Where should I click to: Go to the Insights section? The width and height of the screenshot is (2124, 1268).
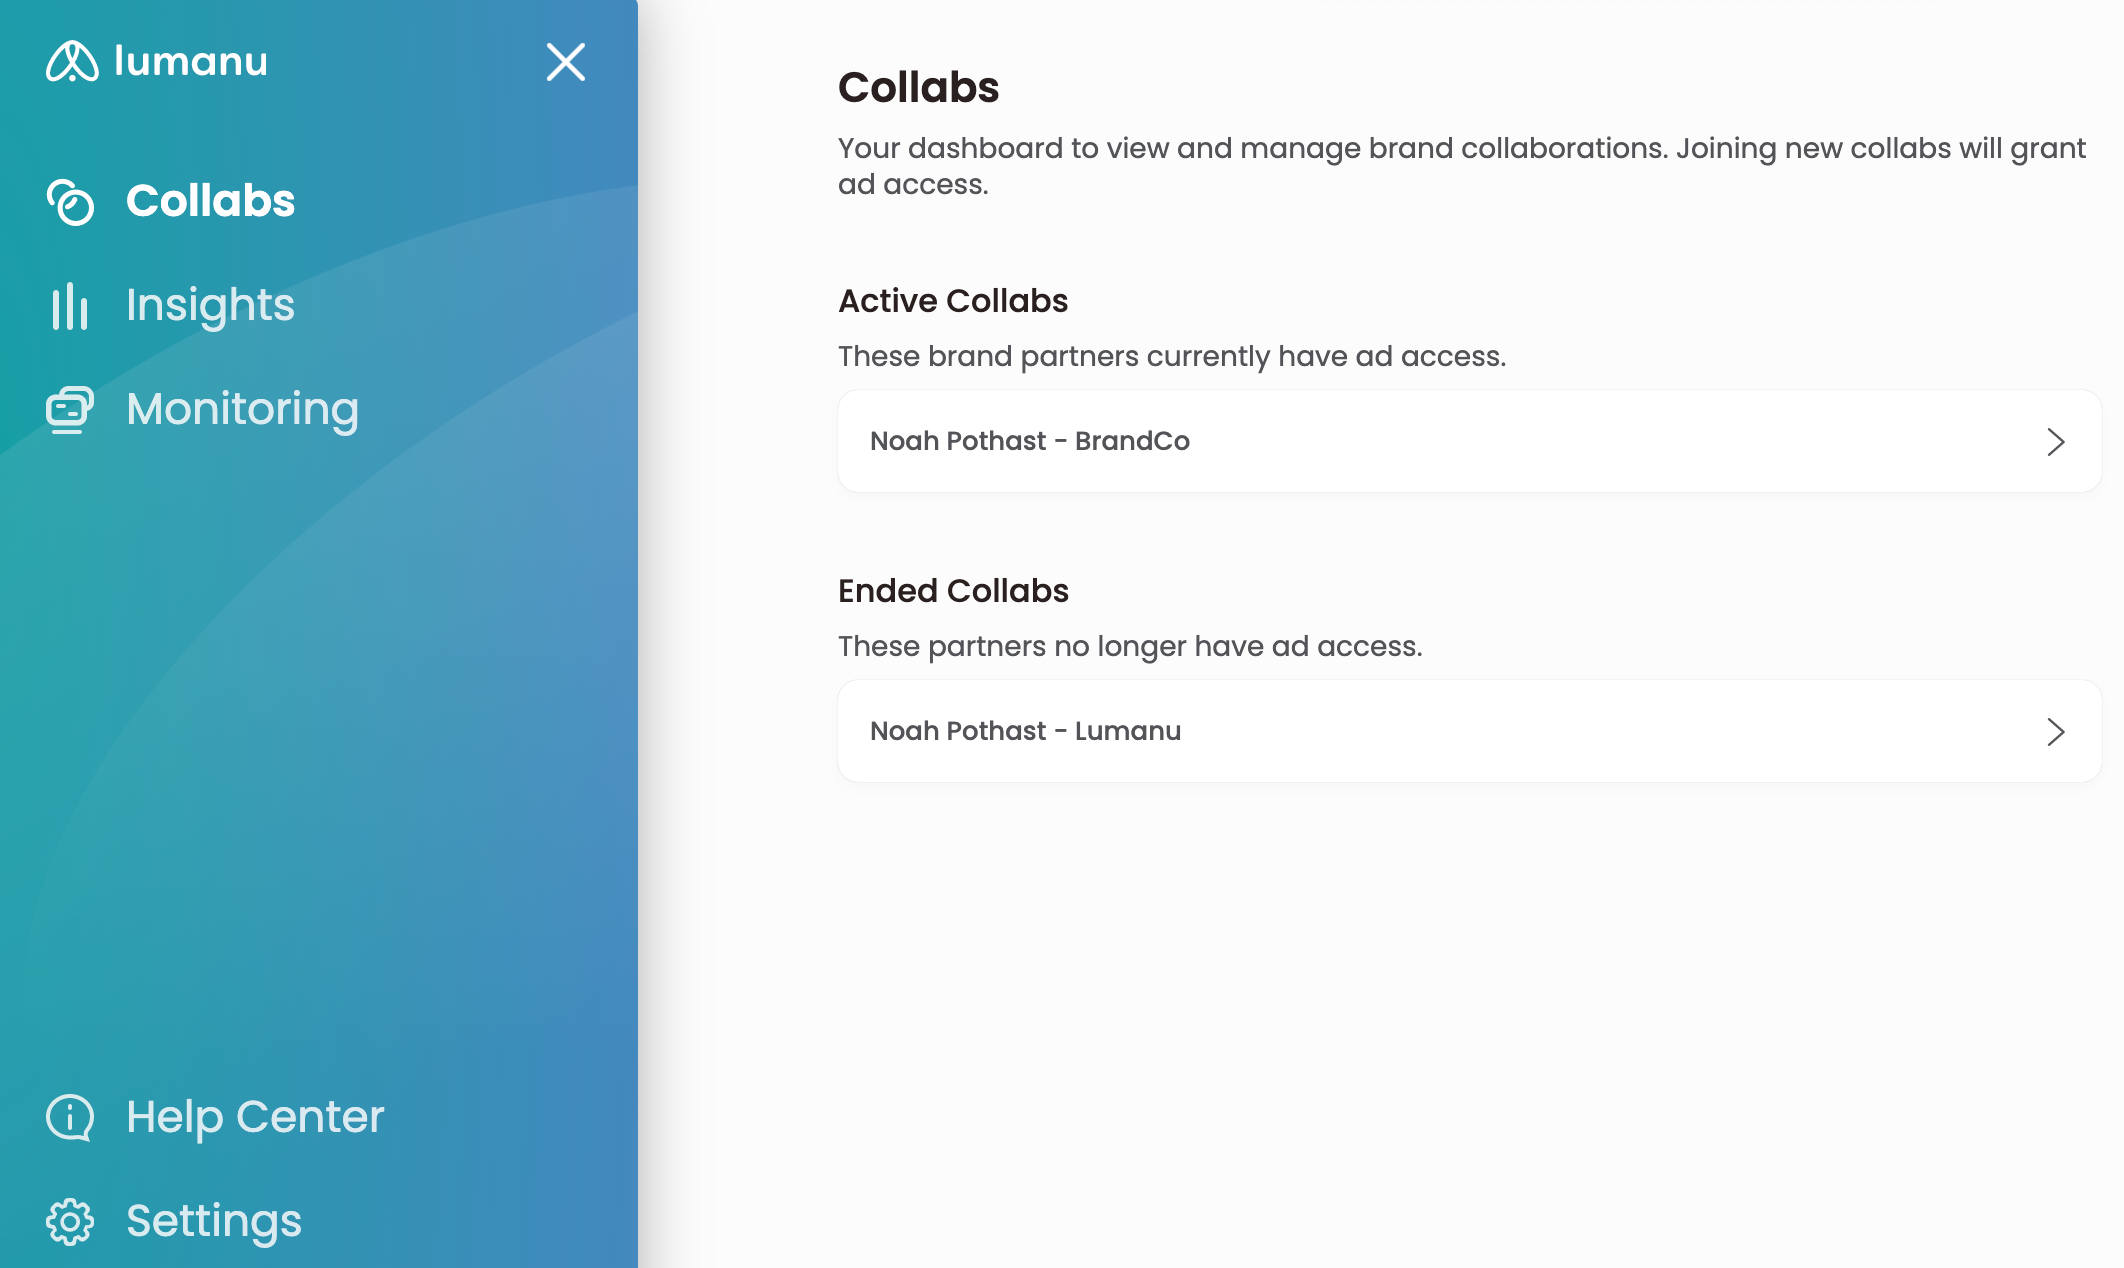click(x=210, y=305)
